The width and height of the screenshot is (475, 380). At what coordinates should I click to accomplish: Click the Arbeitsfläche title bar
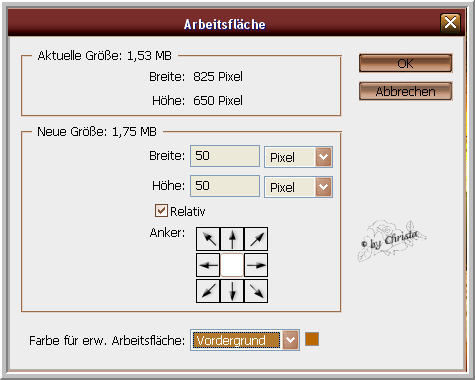tap(224, 24)
